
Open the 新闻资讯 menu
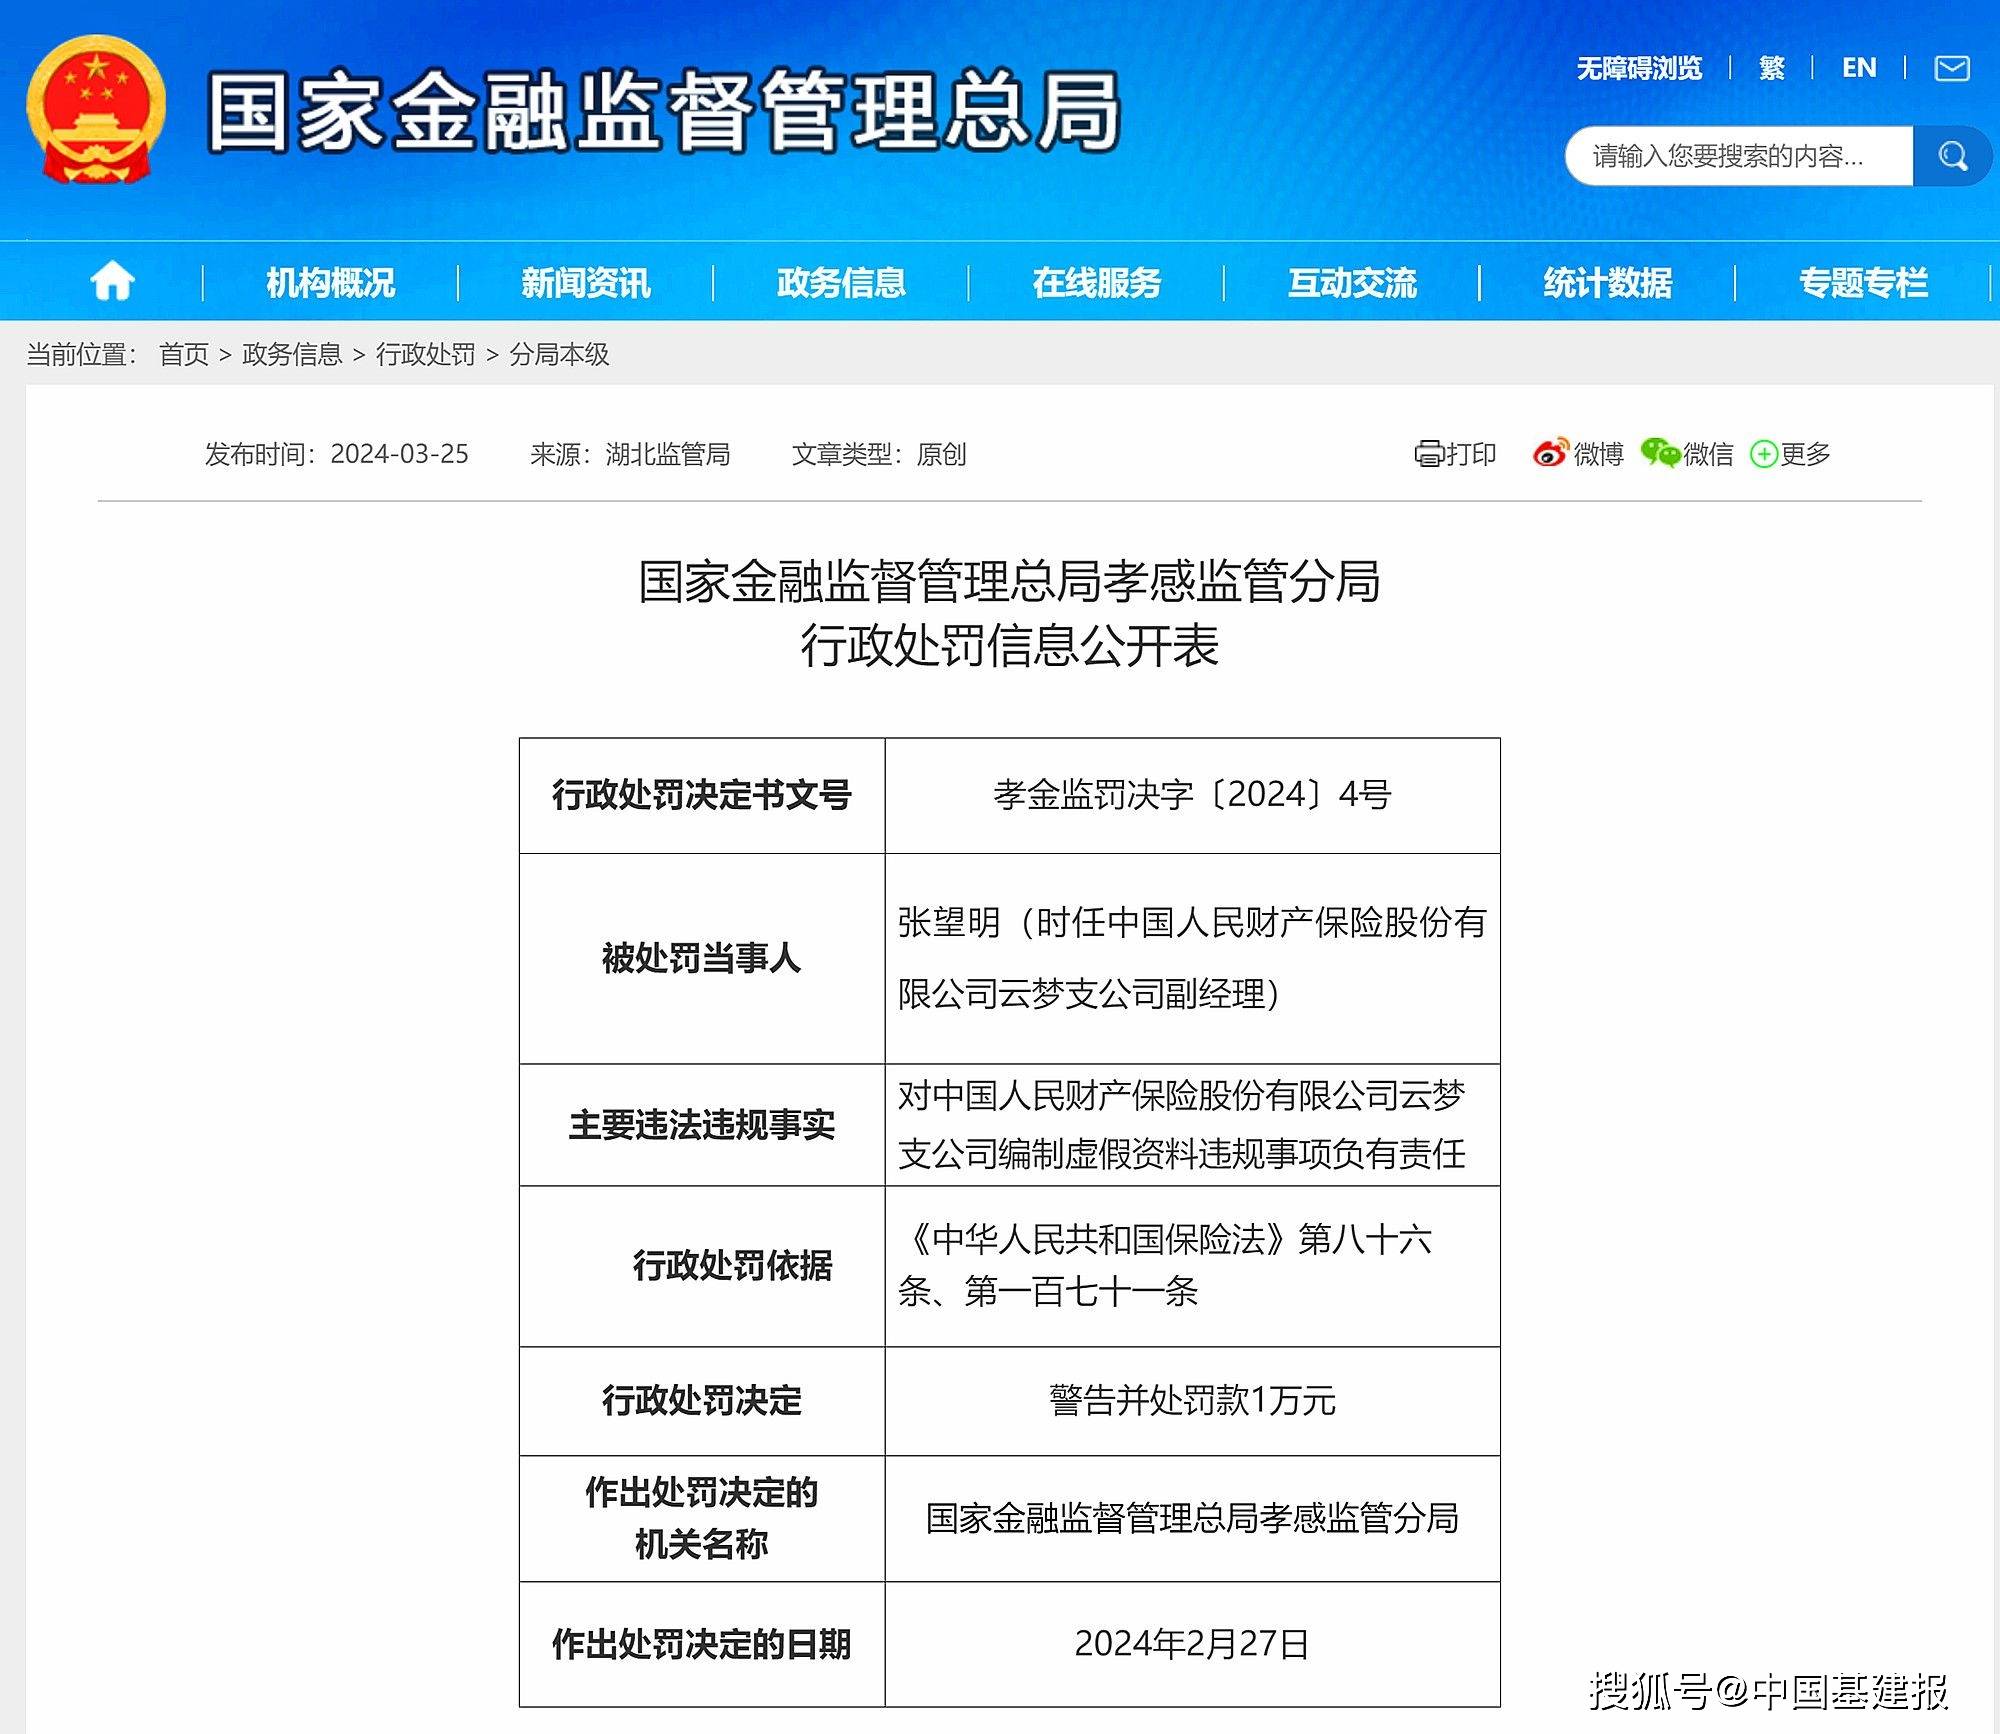tap(583, 283)
